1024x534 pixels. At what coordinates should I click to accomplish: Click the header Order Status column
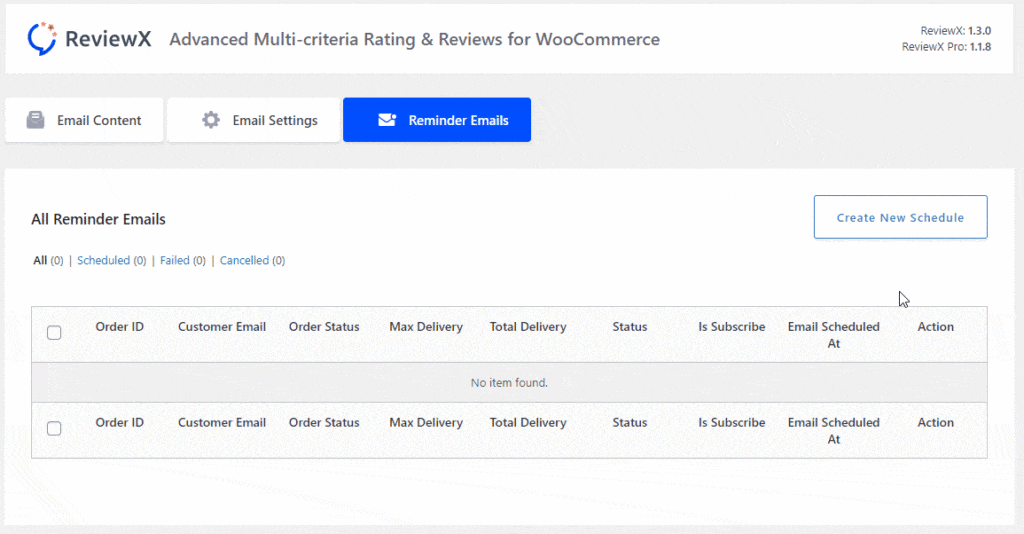tap(324, 326)
